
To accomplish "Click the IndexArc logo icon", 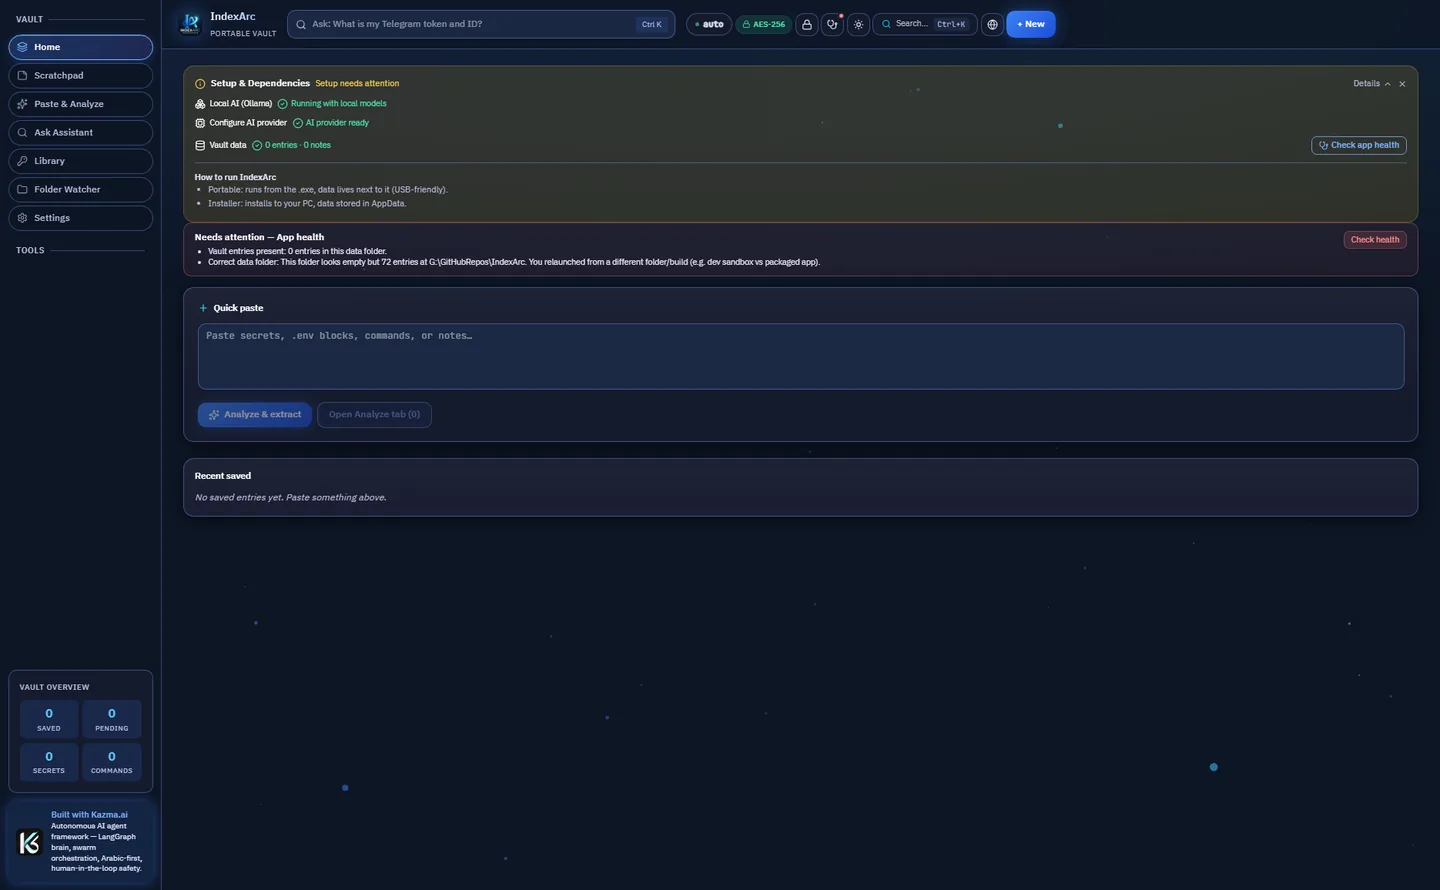I will 190,24.
